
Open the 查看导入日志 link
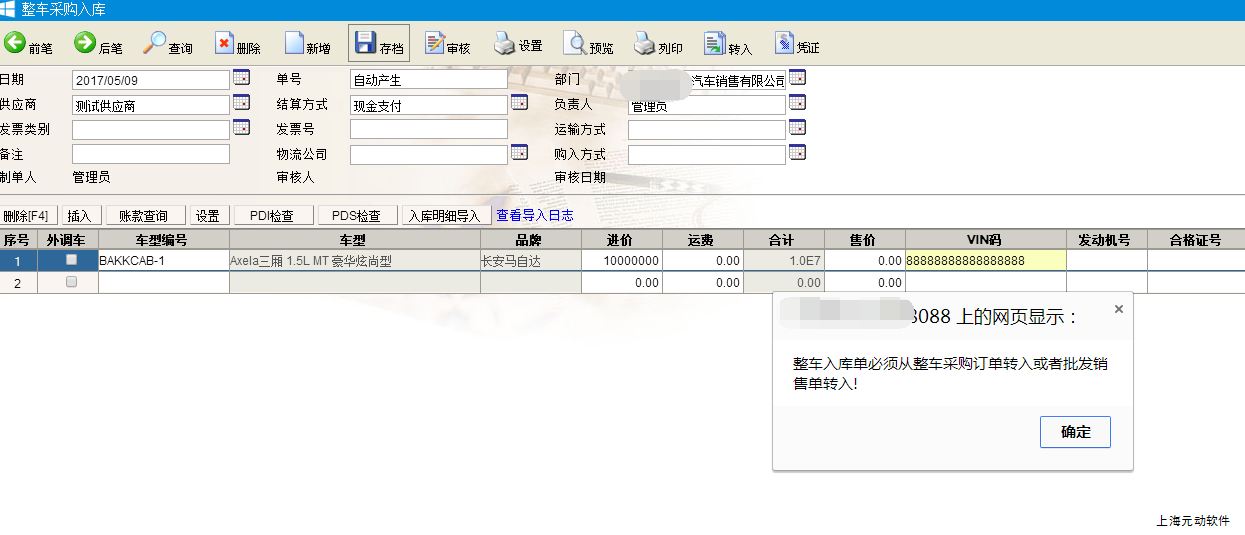(534, 215)
